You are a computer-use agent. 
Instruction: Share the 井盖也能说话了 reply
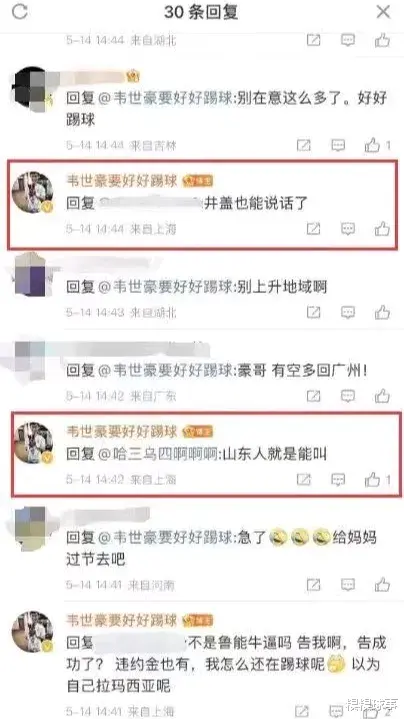point(314,228)
